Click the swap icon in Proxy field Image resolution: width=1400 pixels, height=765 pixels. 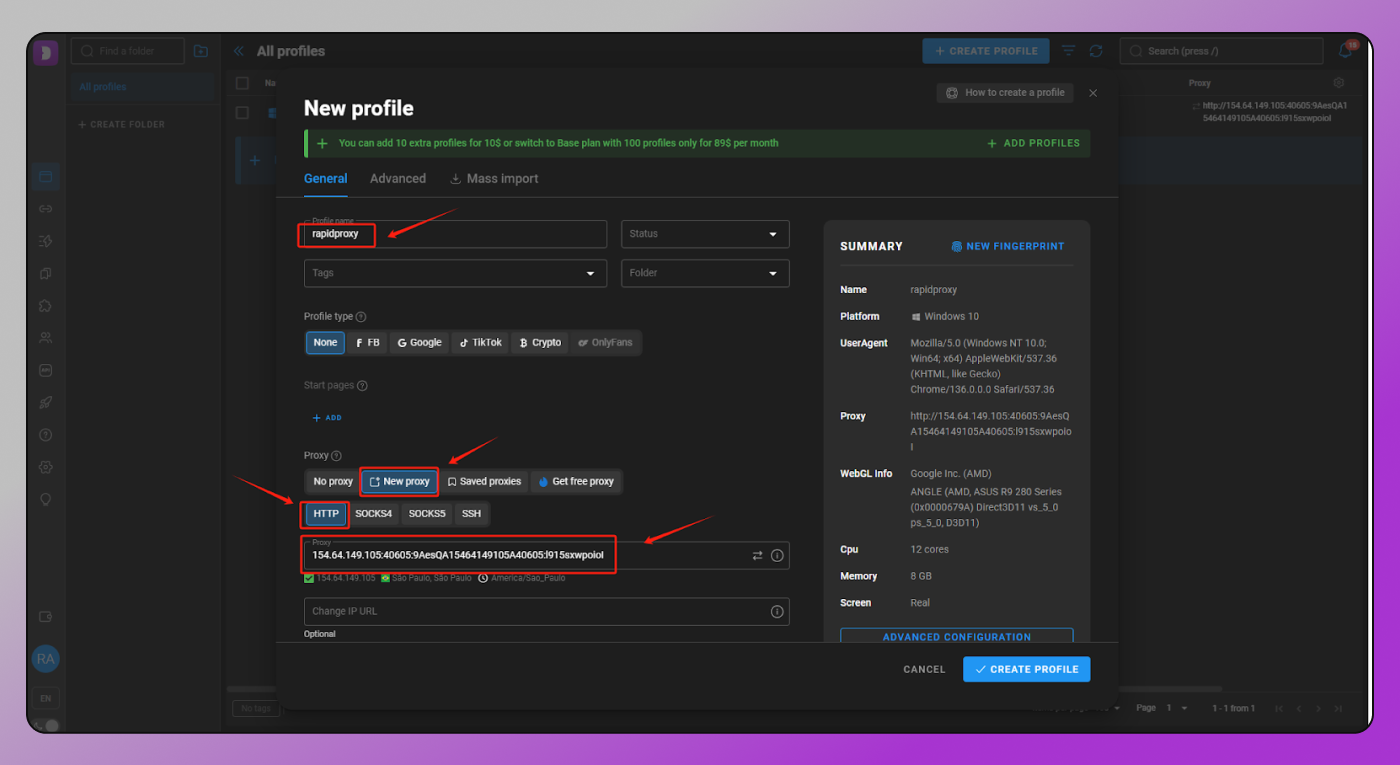[x=757, y=555]
